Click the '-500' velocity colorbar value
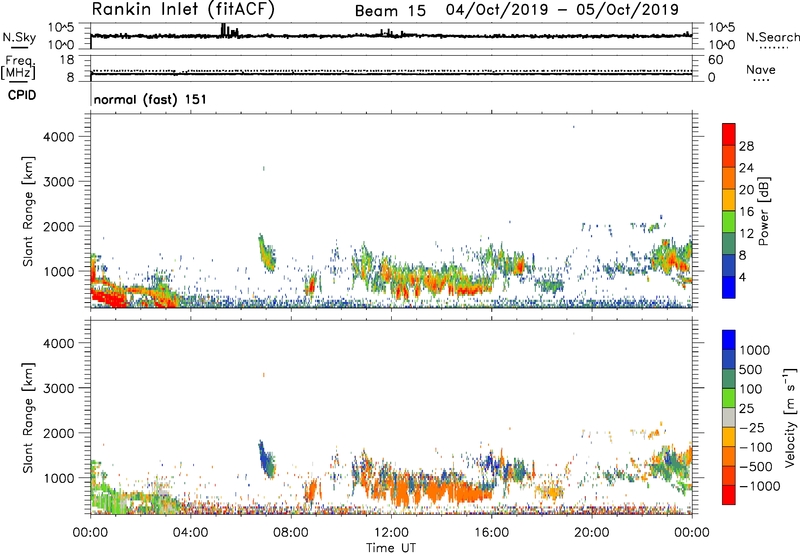The width and height of the screenshot is (800, 554). click(756, 466)
